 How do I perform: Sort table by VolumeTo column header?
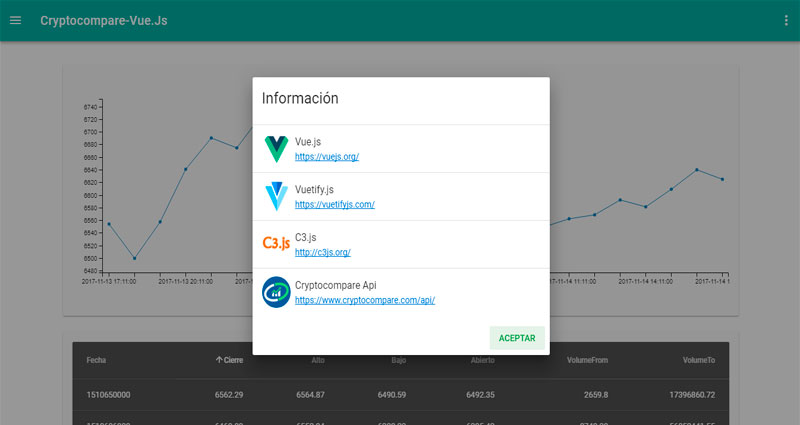699,360
